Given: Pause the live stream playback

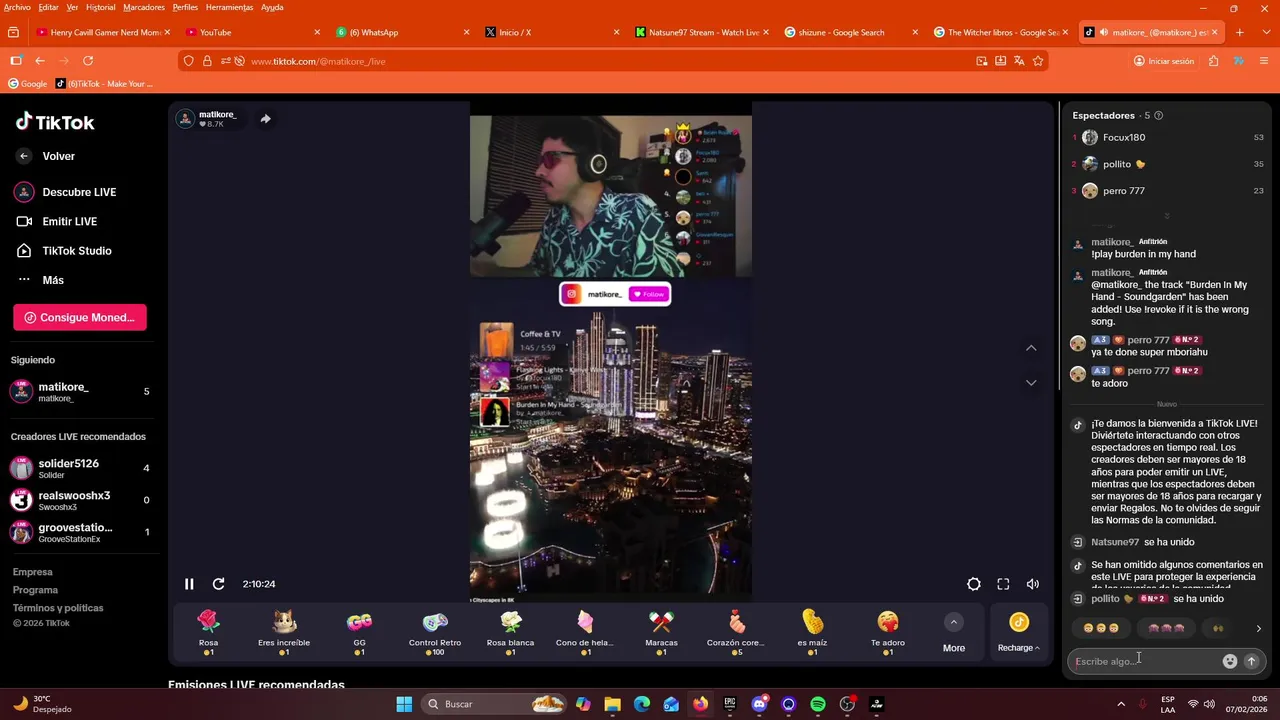Looking at the screenshot, I should pyautogui.click(x=189, y=584).
